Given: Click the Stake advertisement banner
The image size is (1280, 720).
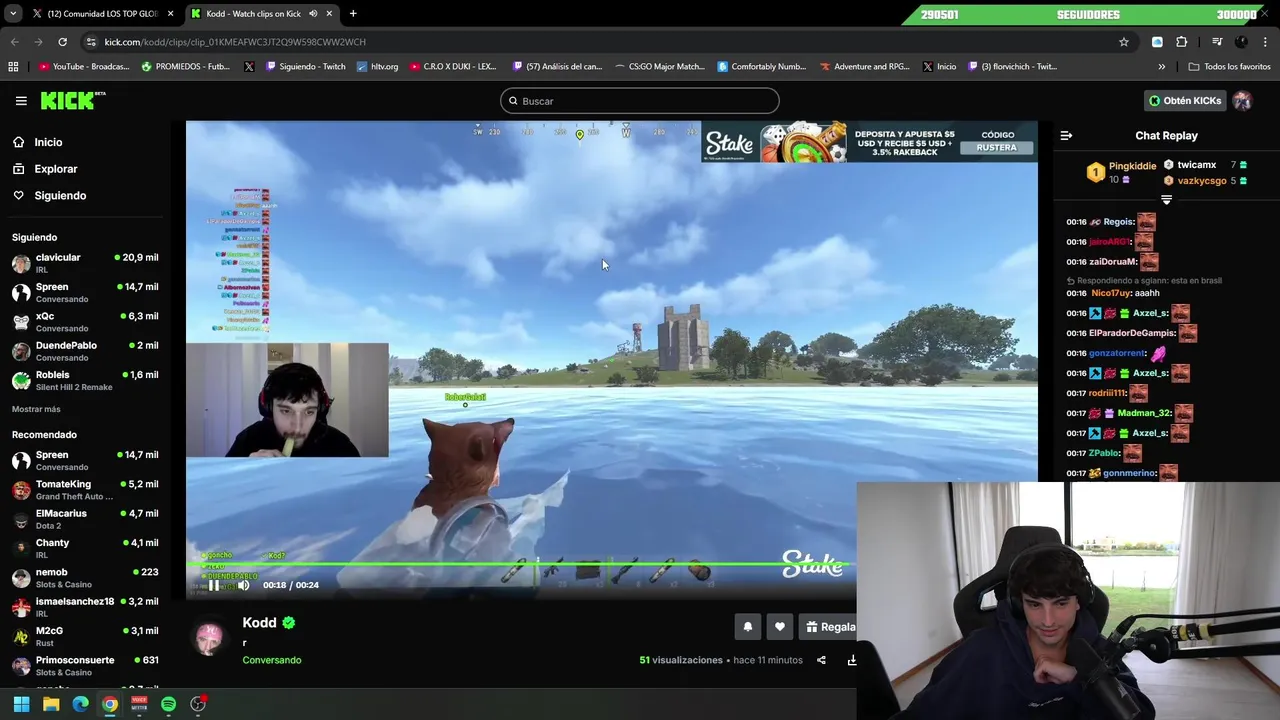Looking at the screenshot, I should point(869,142).
